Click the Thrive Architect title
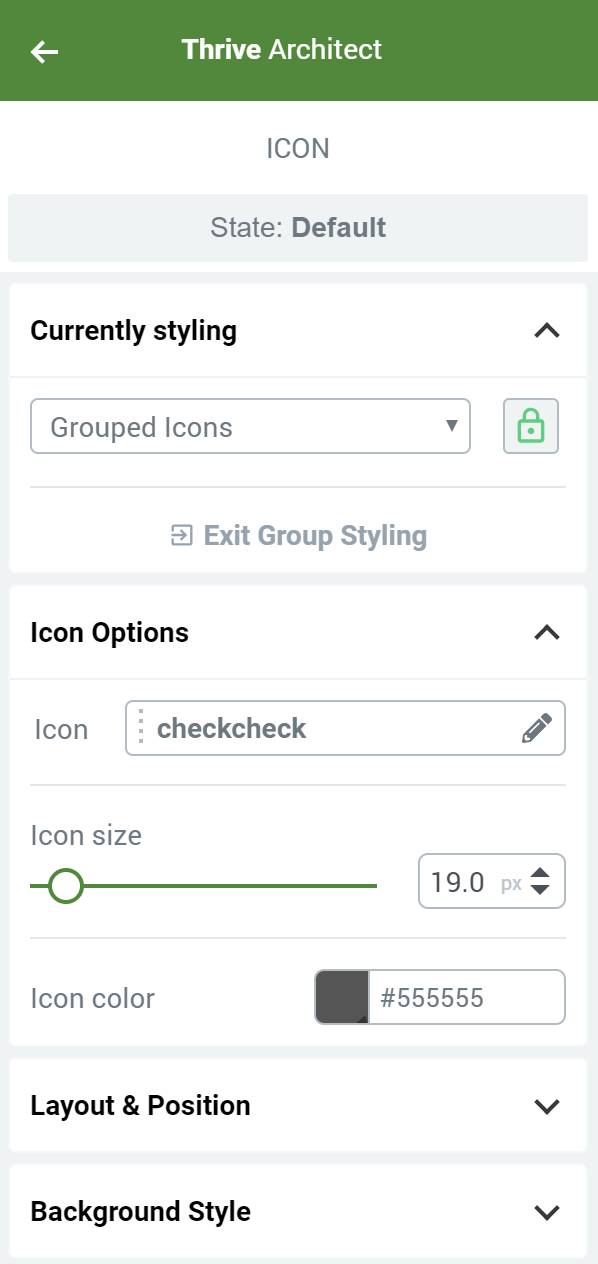Image resolution: width=598 pixels, height=1264 pixels. tap(282, 50)
